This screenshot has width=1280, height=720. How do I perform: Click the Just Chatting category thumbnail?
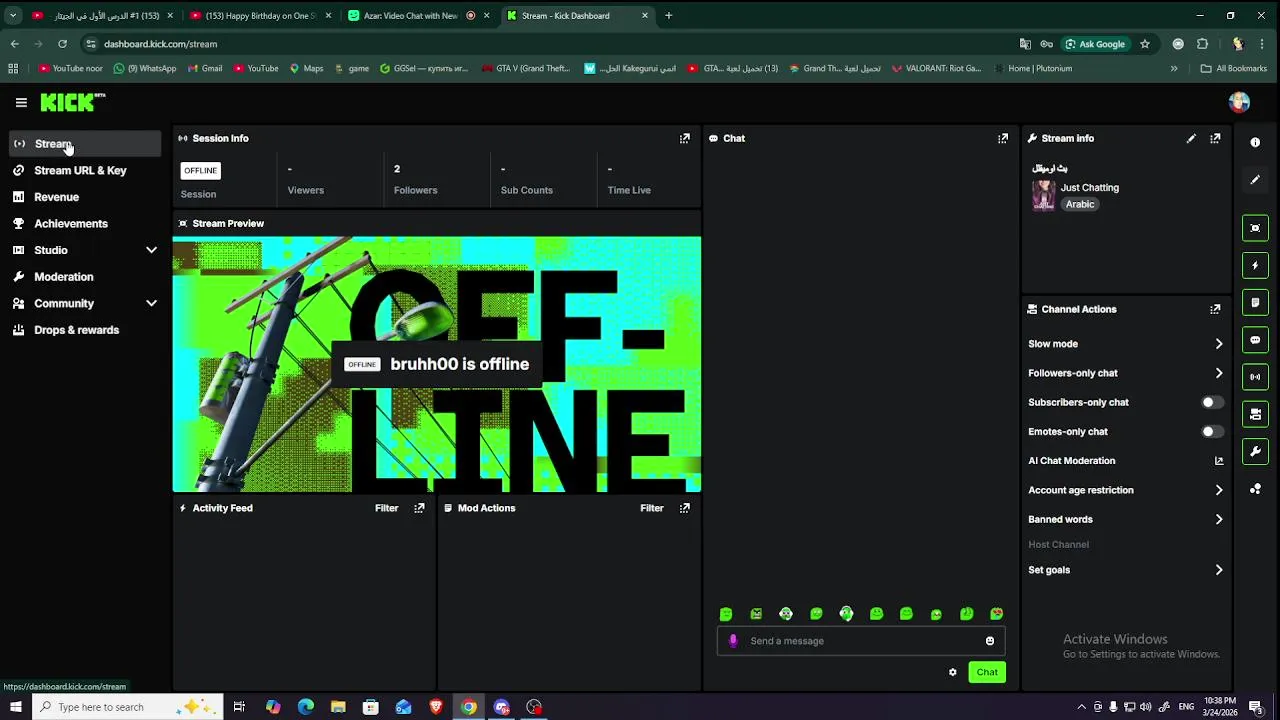[1044, 196]
